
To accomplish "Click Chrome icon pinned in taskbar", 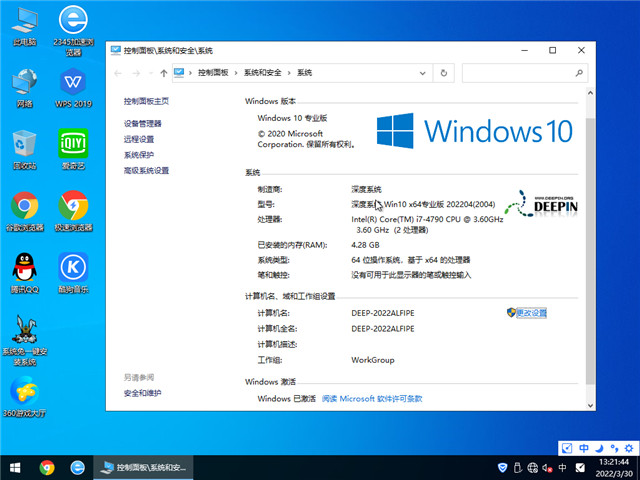I will (47, 467).
